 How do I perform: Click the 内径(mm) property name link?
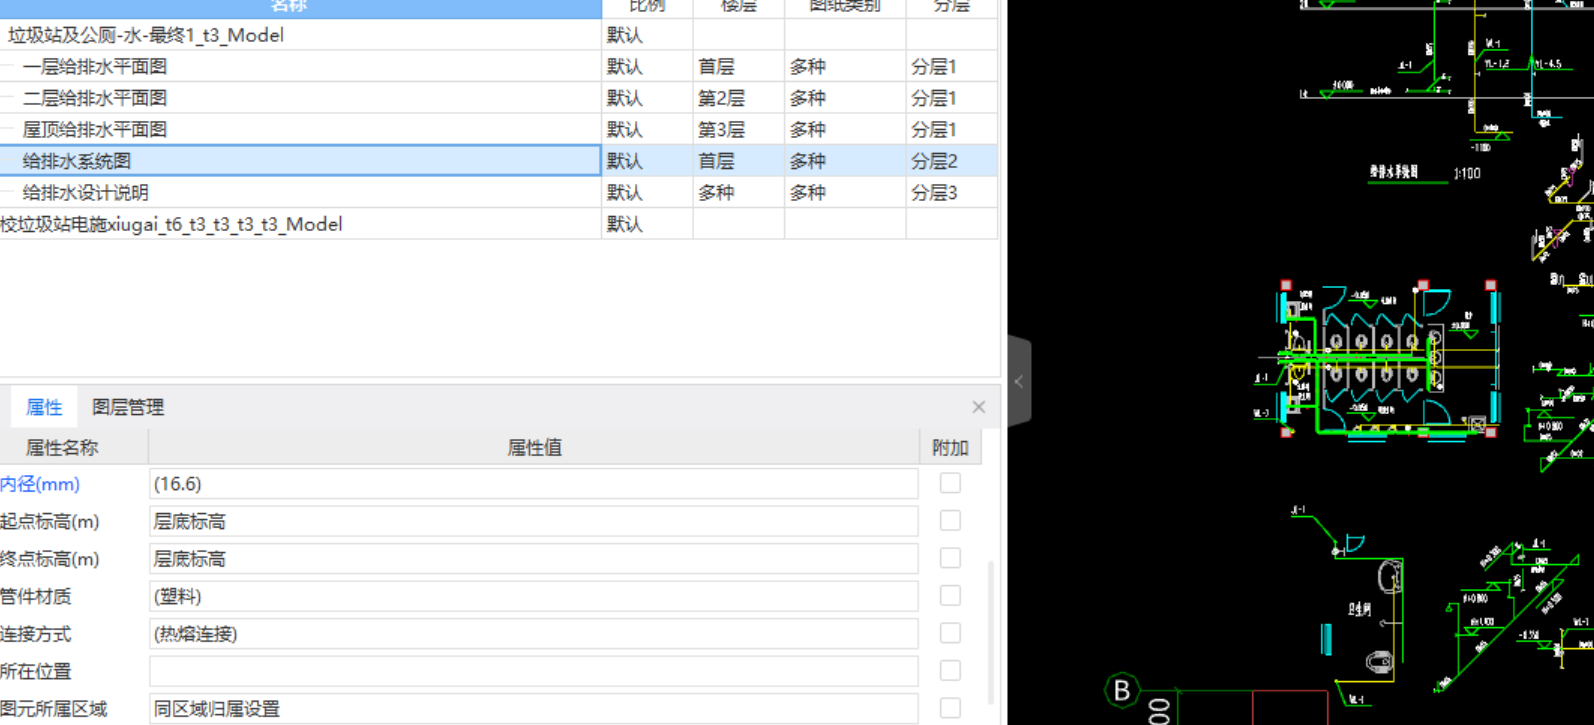(x=40, y=484)
